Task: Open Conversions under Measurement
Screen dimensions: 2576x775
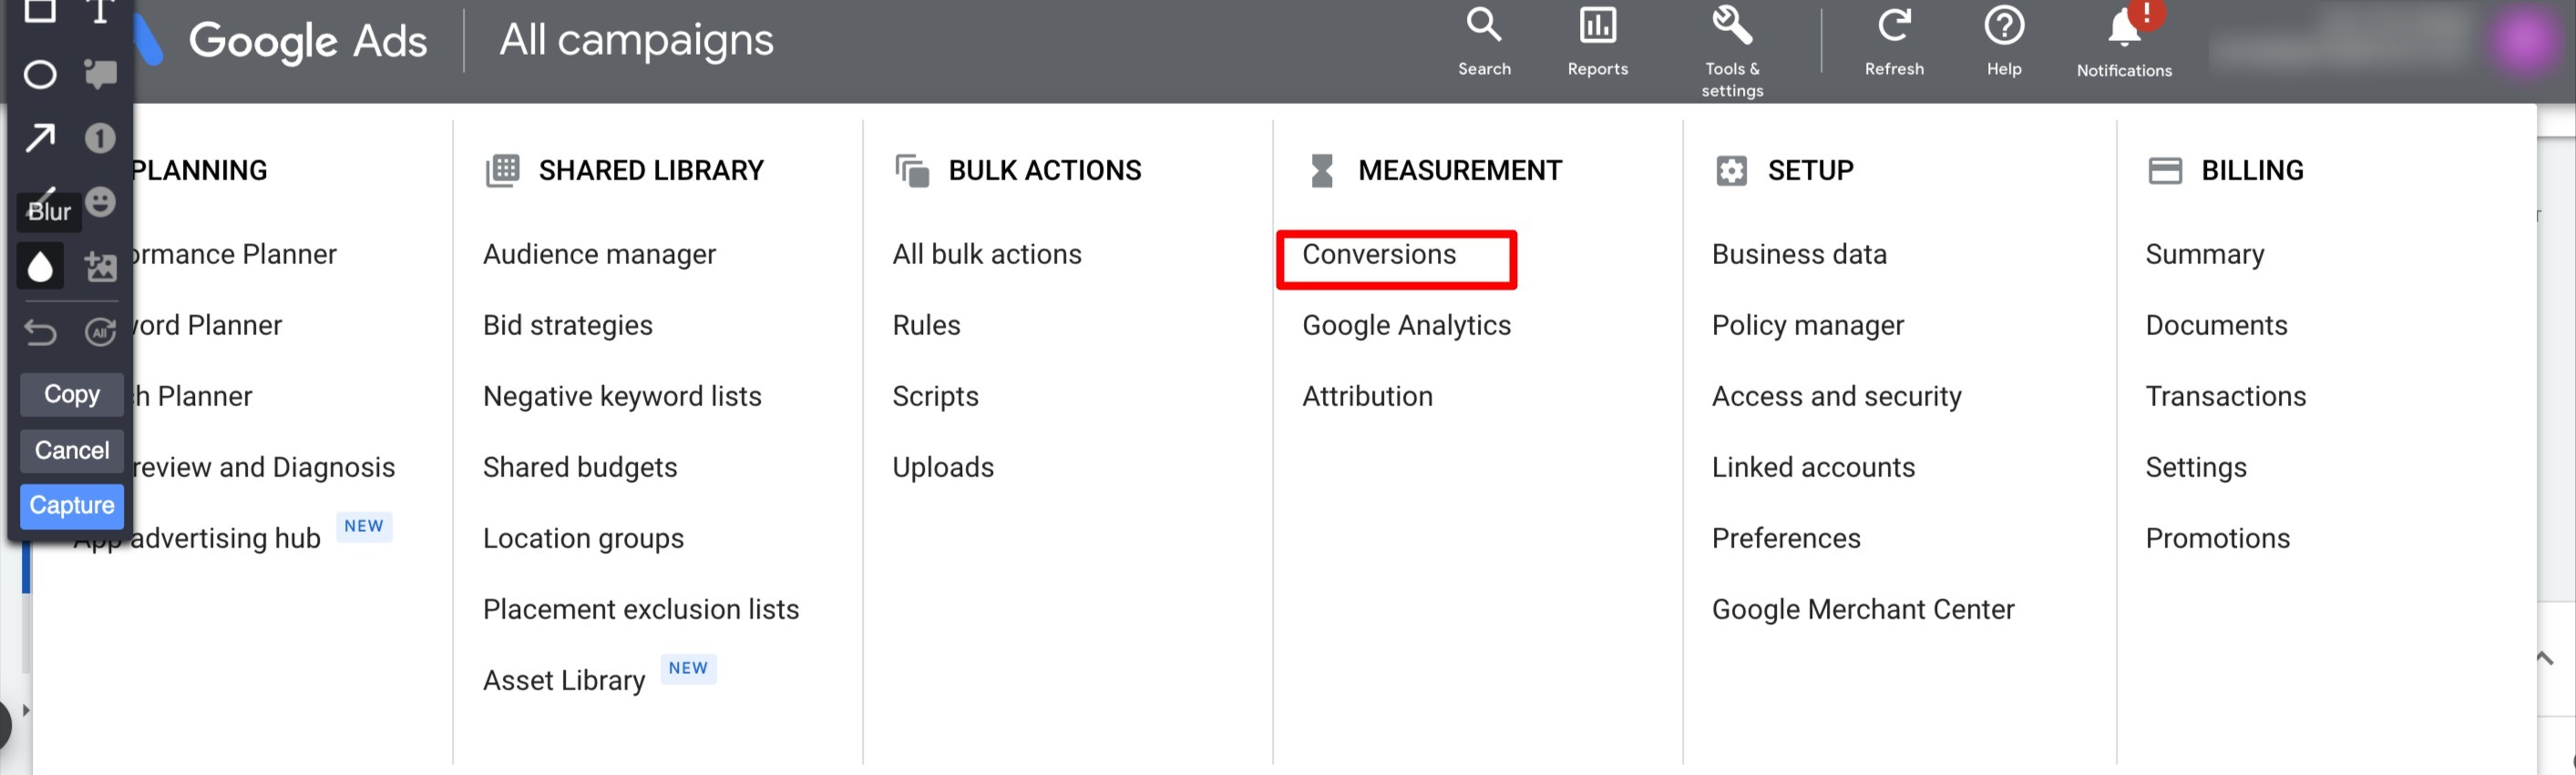Action: [1379, 255]
